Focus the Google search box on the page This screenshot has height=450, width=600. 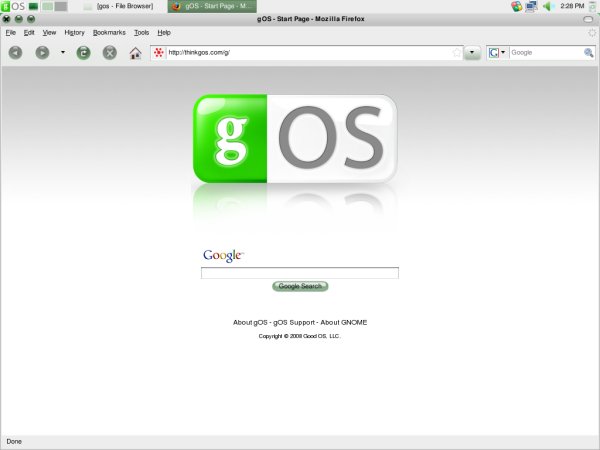click(x=300, y=273)
